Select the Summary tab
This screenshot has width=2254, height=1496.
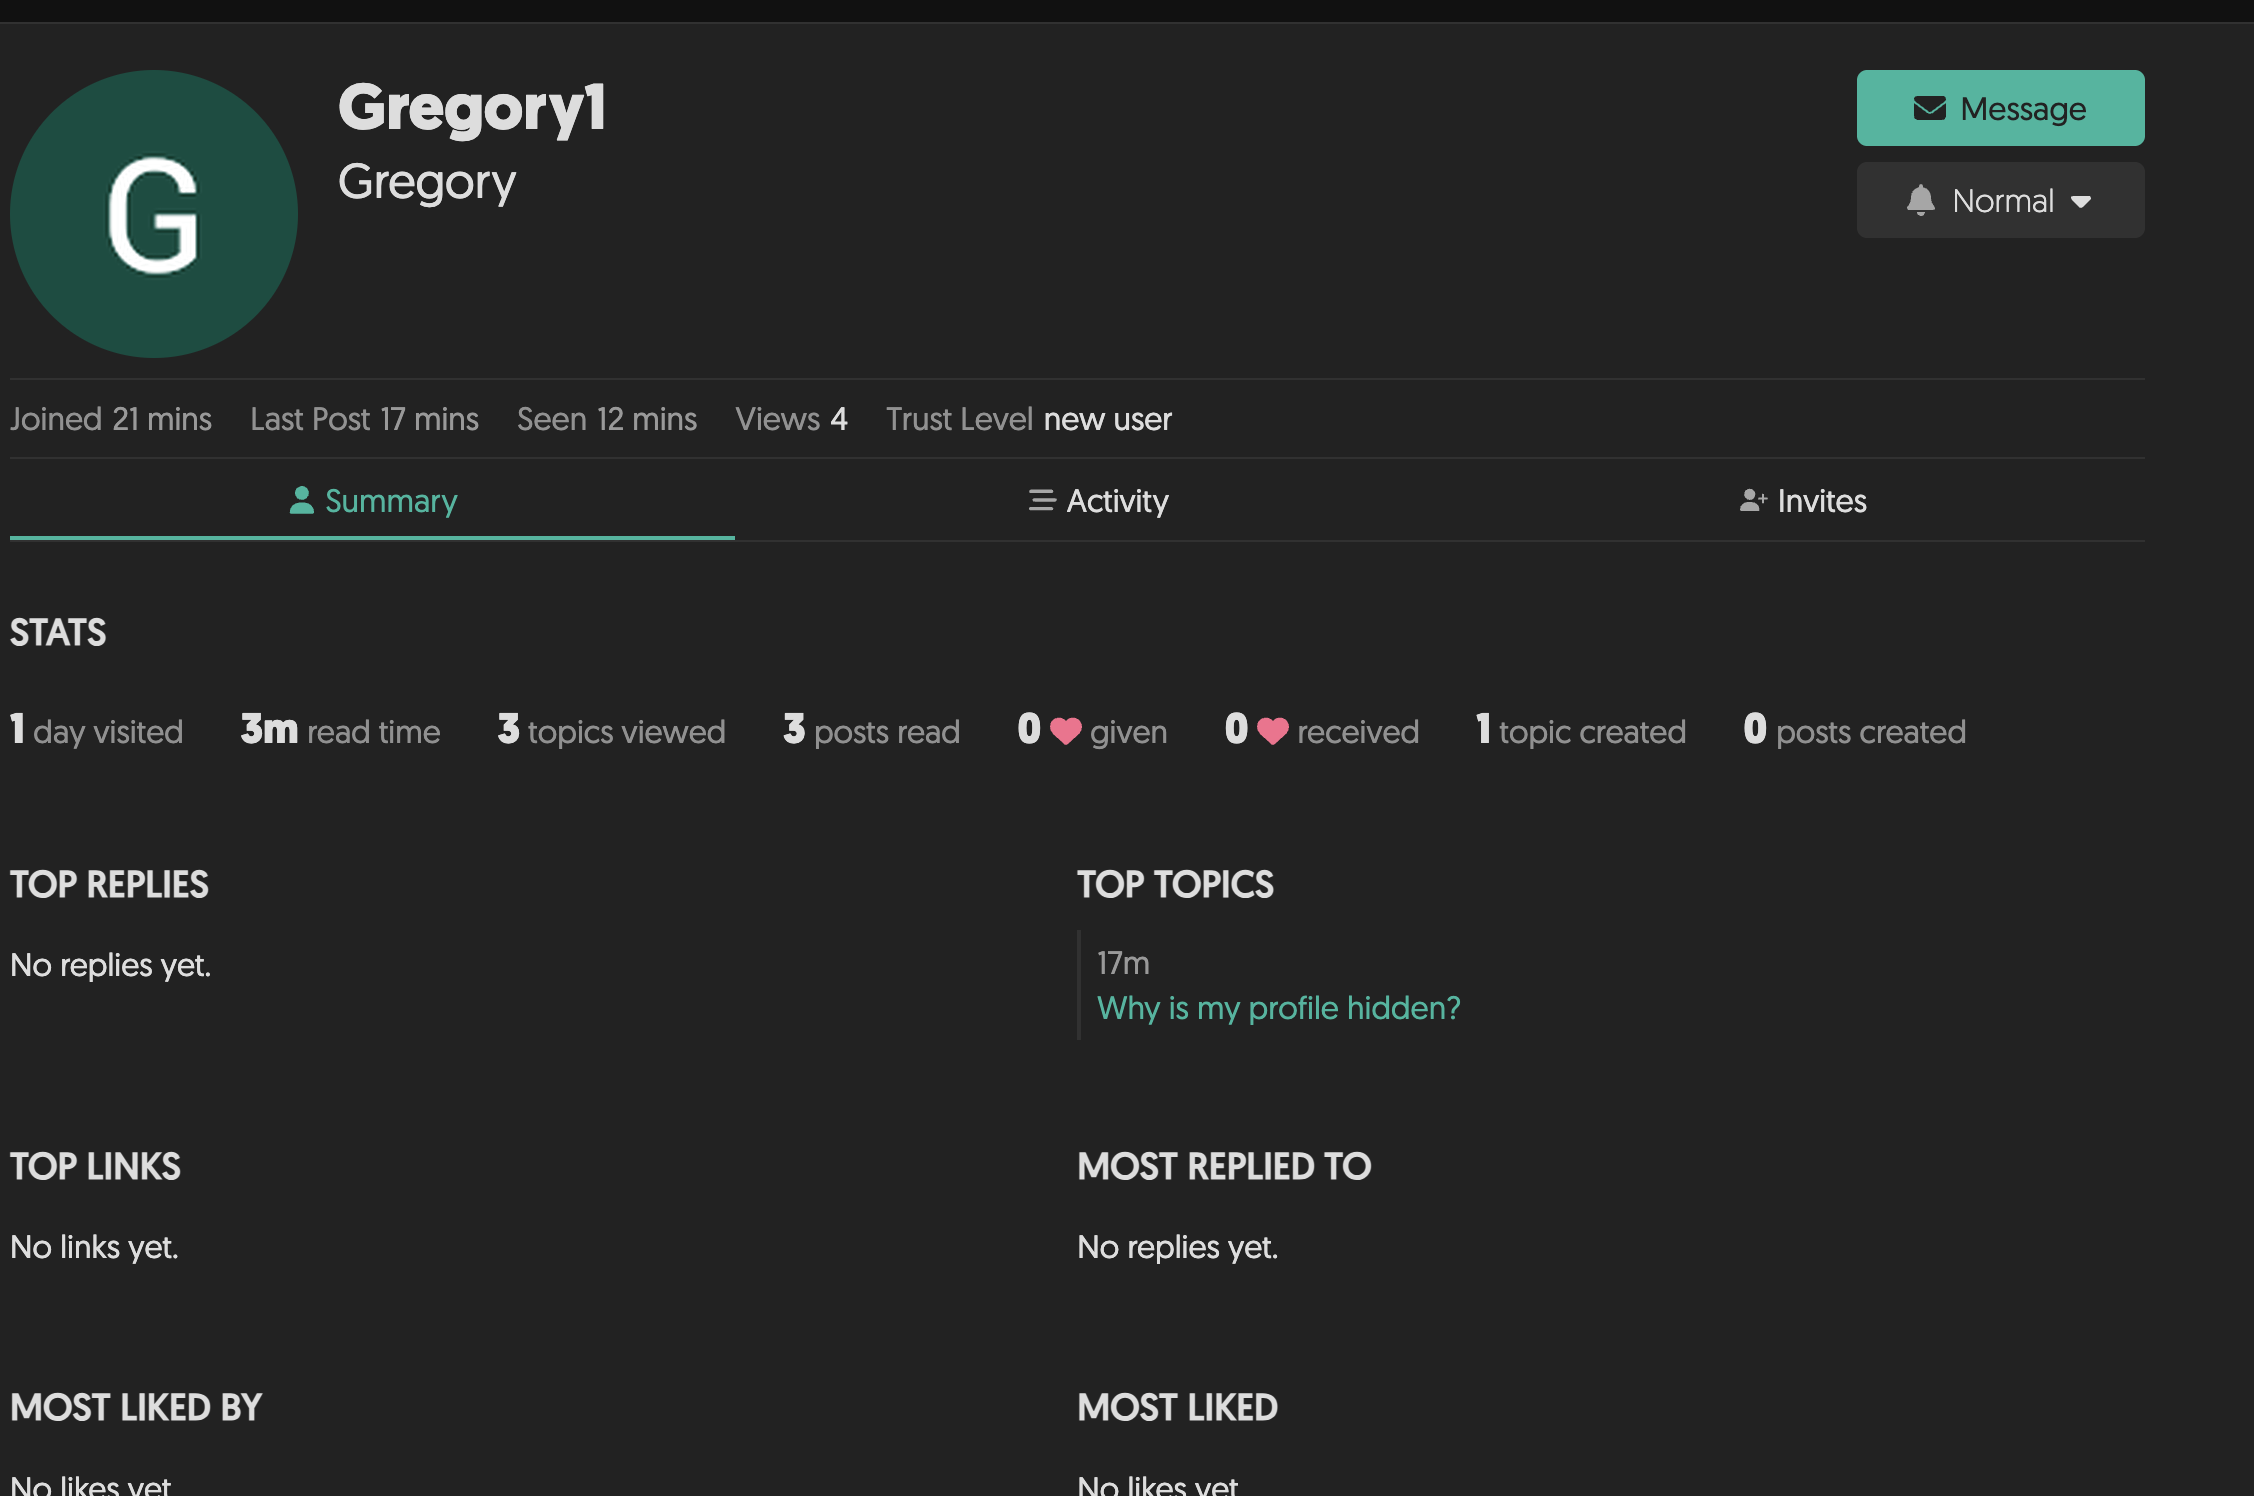pyautogui.click(x=390, y=500)
